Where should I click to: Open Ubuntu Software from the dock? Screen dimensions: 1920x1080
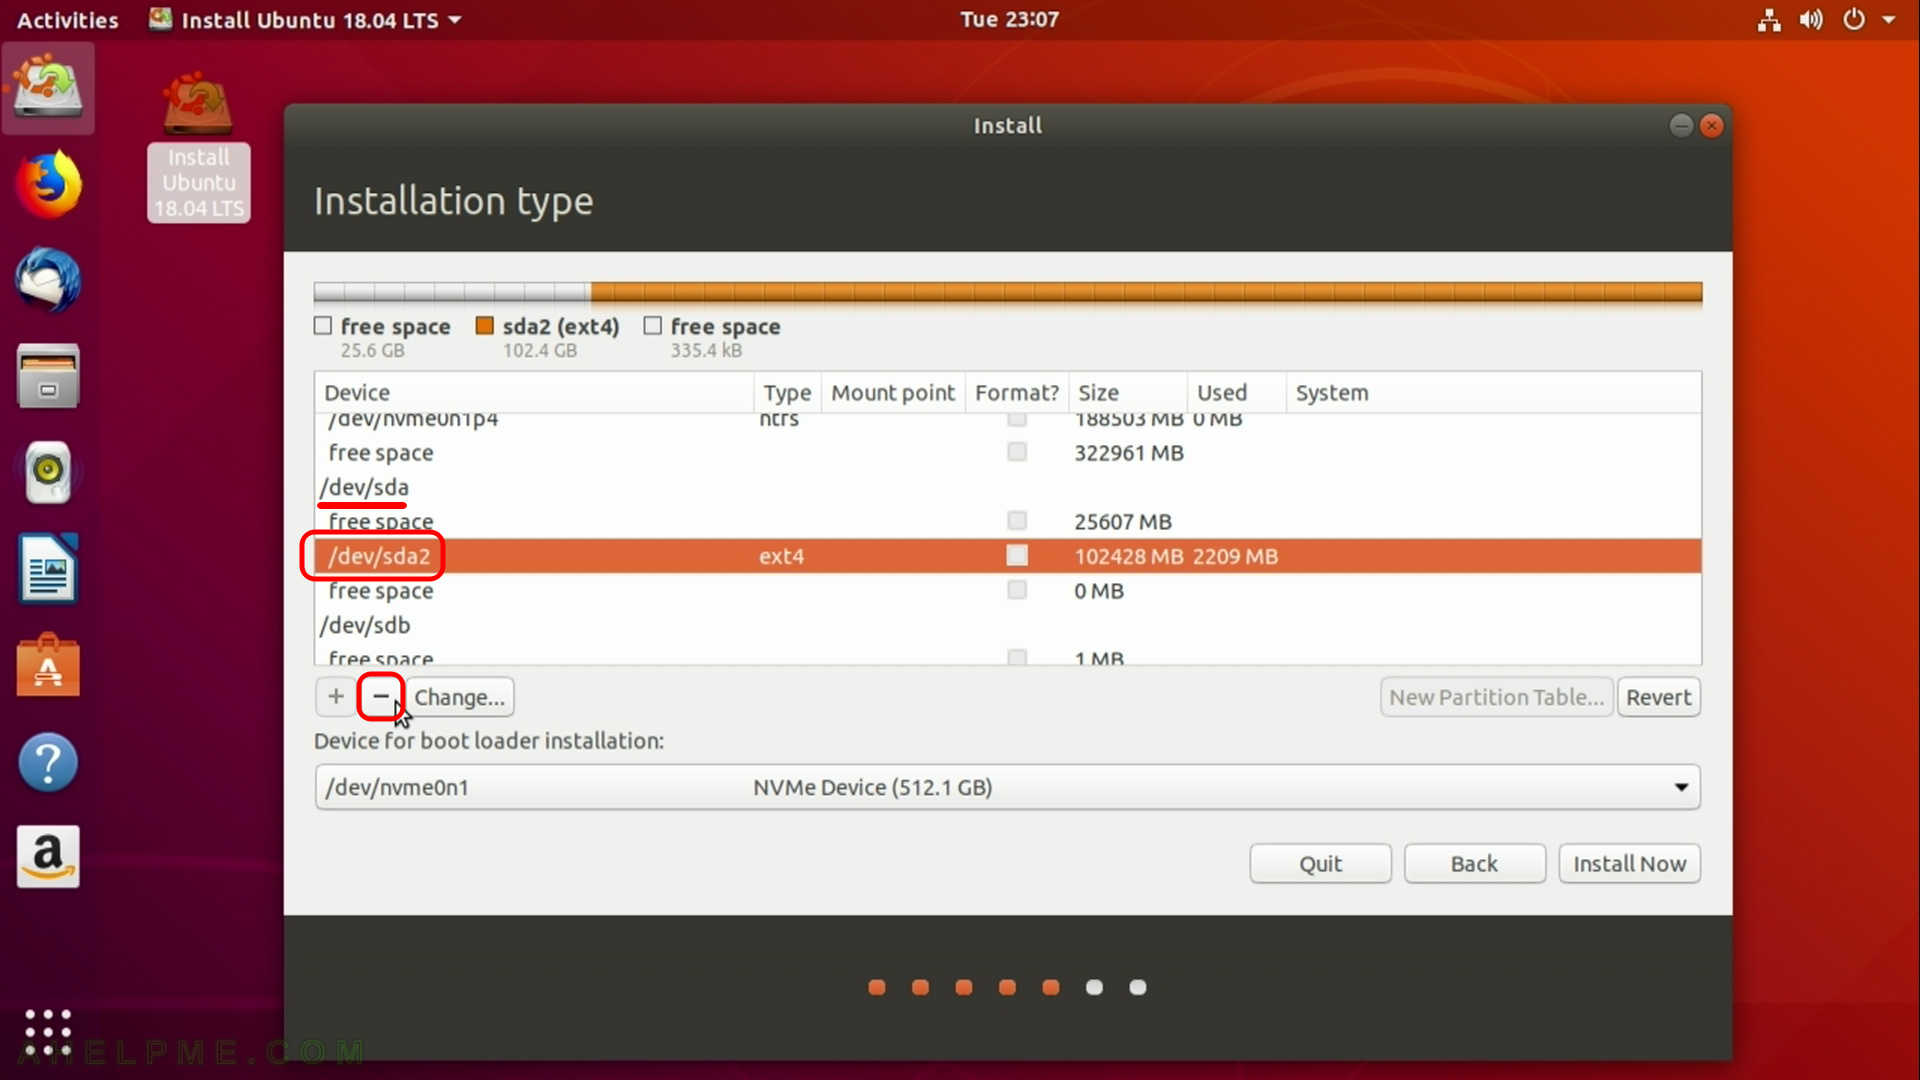(x=48, y=664)
